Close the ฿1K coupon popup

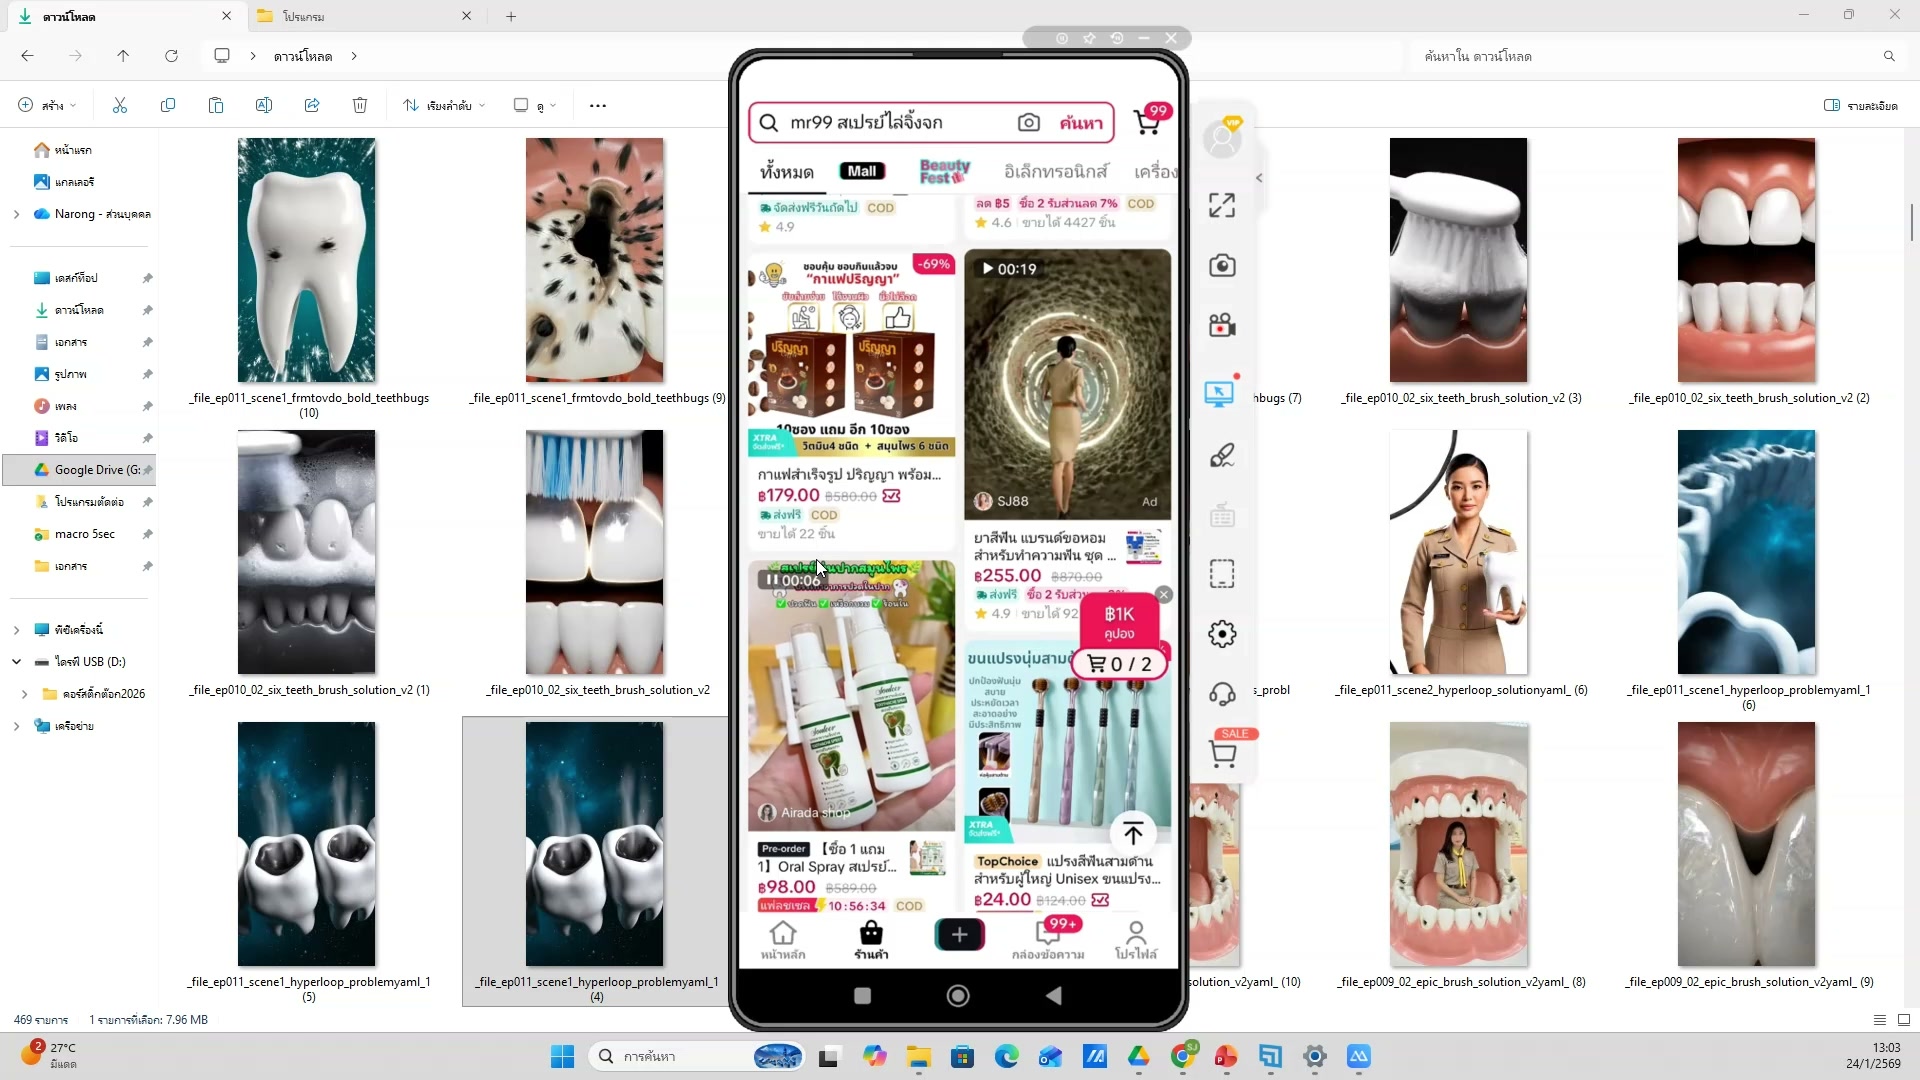[x=1163, y=595]
